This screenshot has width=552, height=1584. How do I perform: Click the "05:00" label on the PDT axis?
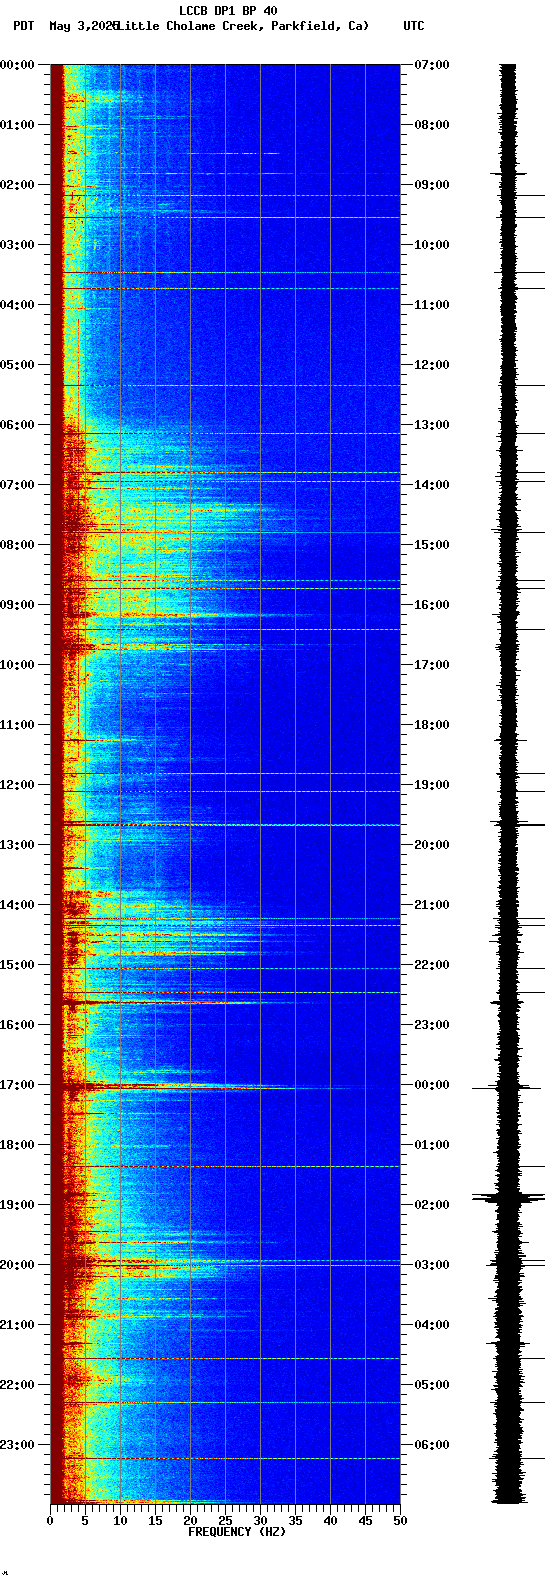point(17,365)
